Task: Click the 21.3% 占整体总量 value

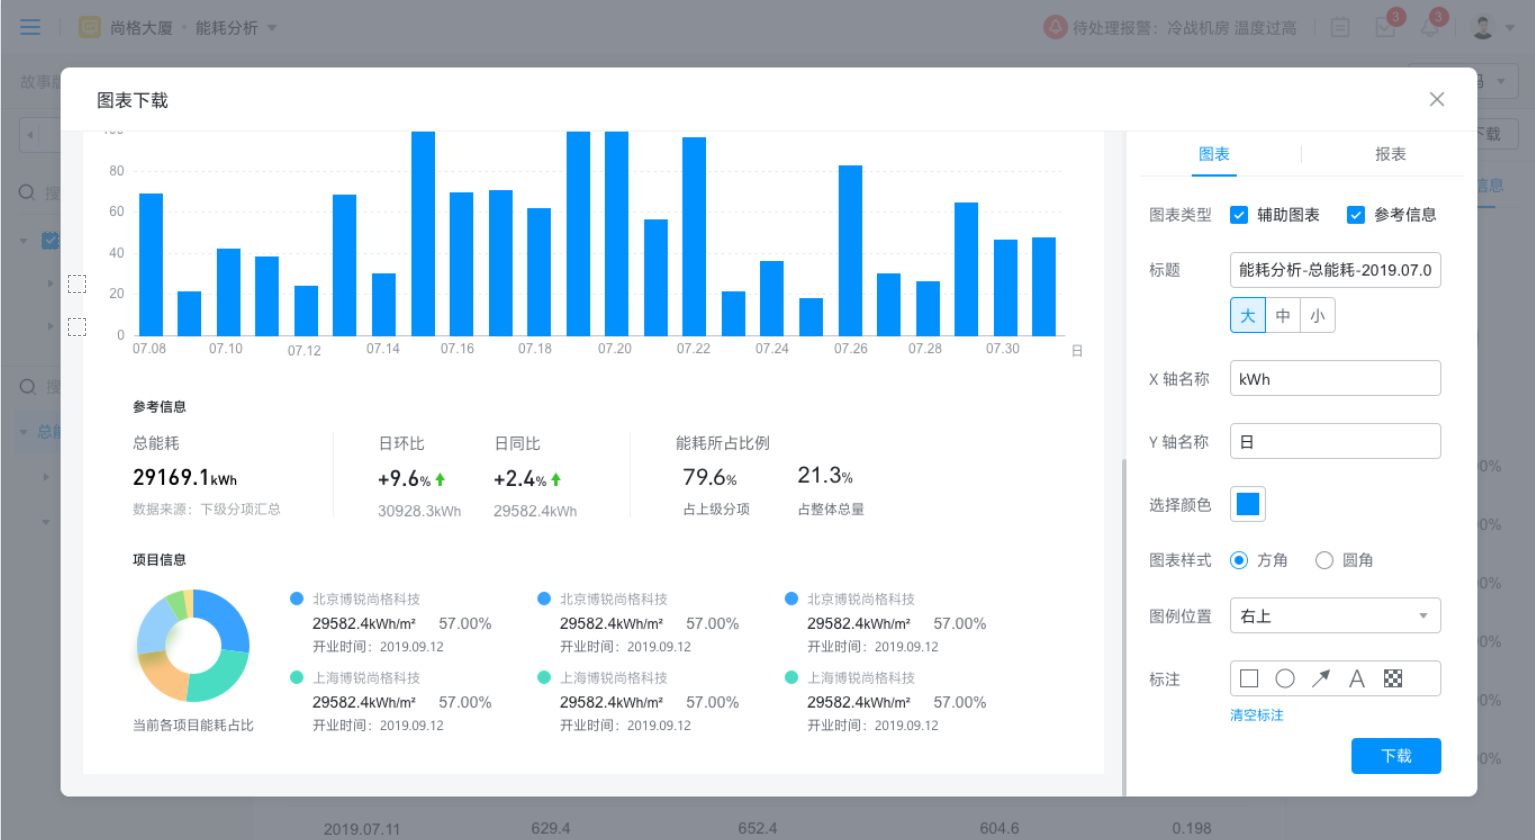Action: pos(825,476)
